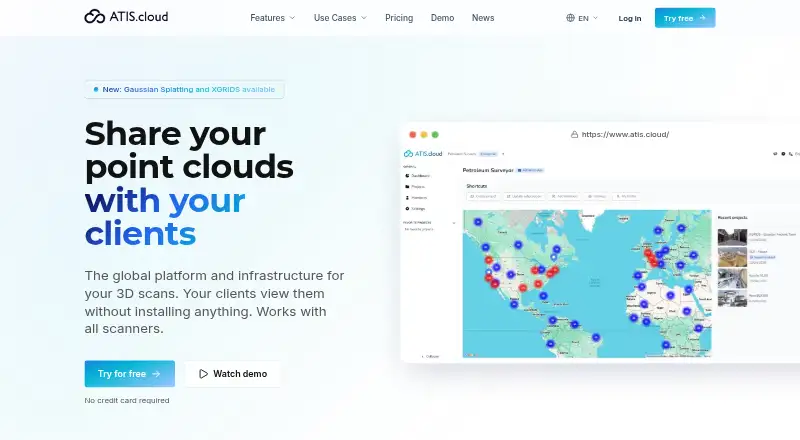The image size is (800, 440).
Task: Collapse the favorite projects section chevron
Action: [x=454, y=223]
